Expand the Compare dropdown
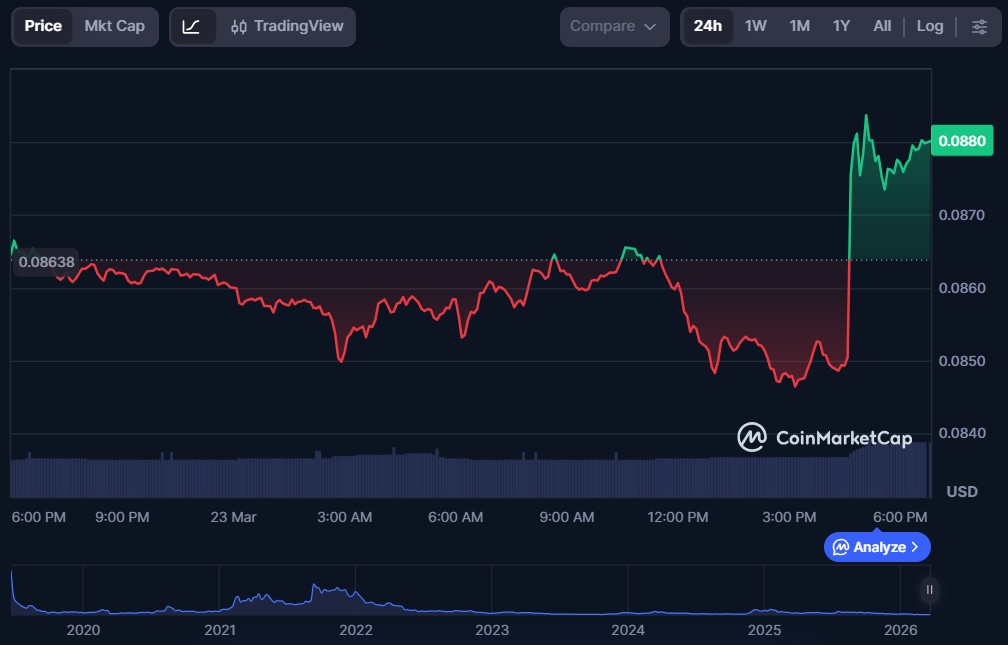This screenshot has width=1008, height=645. tap(614, 27)
